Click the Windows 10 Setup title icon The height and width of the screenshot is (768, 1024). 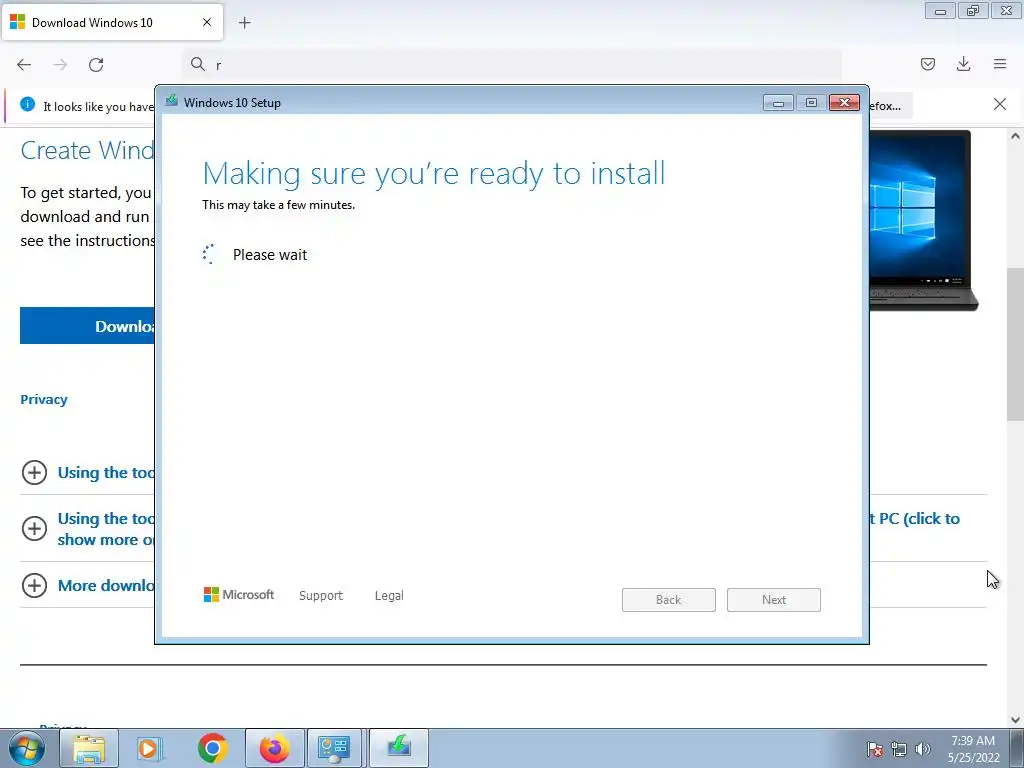tap(172, 101)
